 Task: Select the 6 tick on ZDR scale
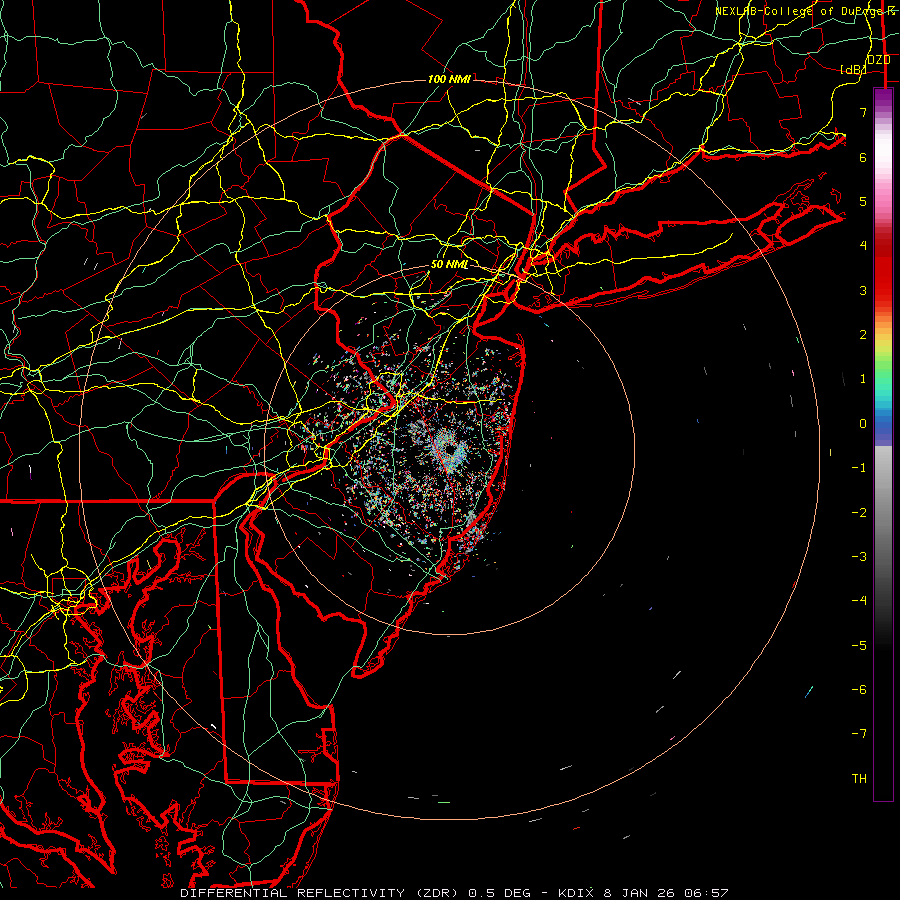863,157
